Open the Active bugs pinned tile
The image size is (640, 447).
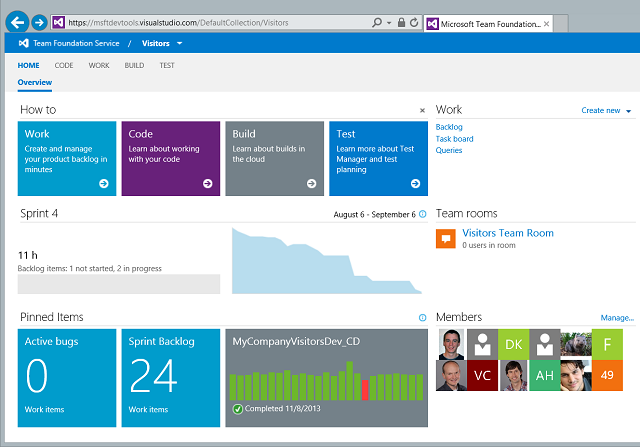point(67,378)
